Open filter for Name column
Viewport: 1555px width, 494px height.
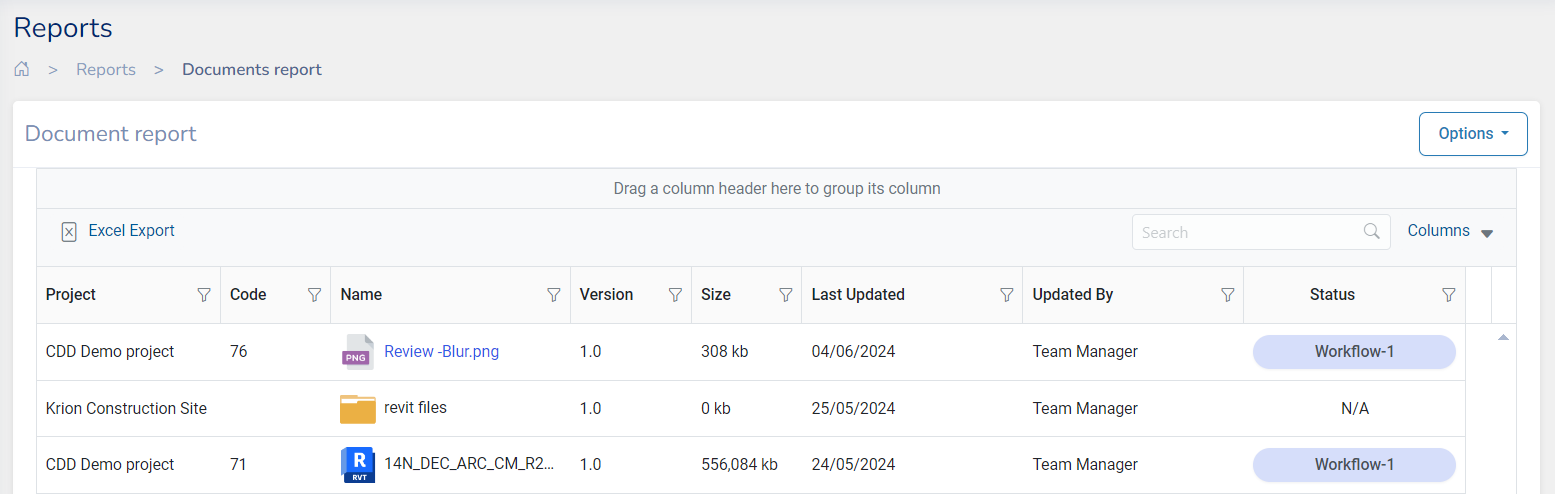[x=554, y=295]
